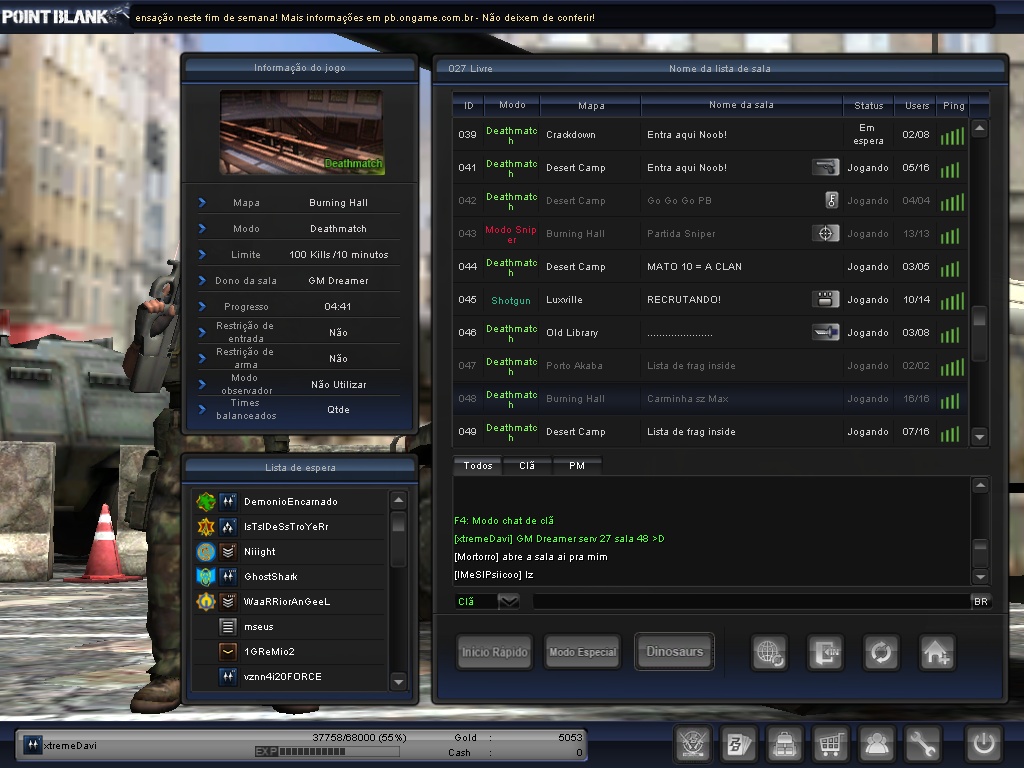This screenshot has width=1024, height=768.
Task: Click the arrow beside Mapa row
Action: point(202,202)
